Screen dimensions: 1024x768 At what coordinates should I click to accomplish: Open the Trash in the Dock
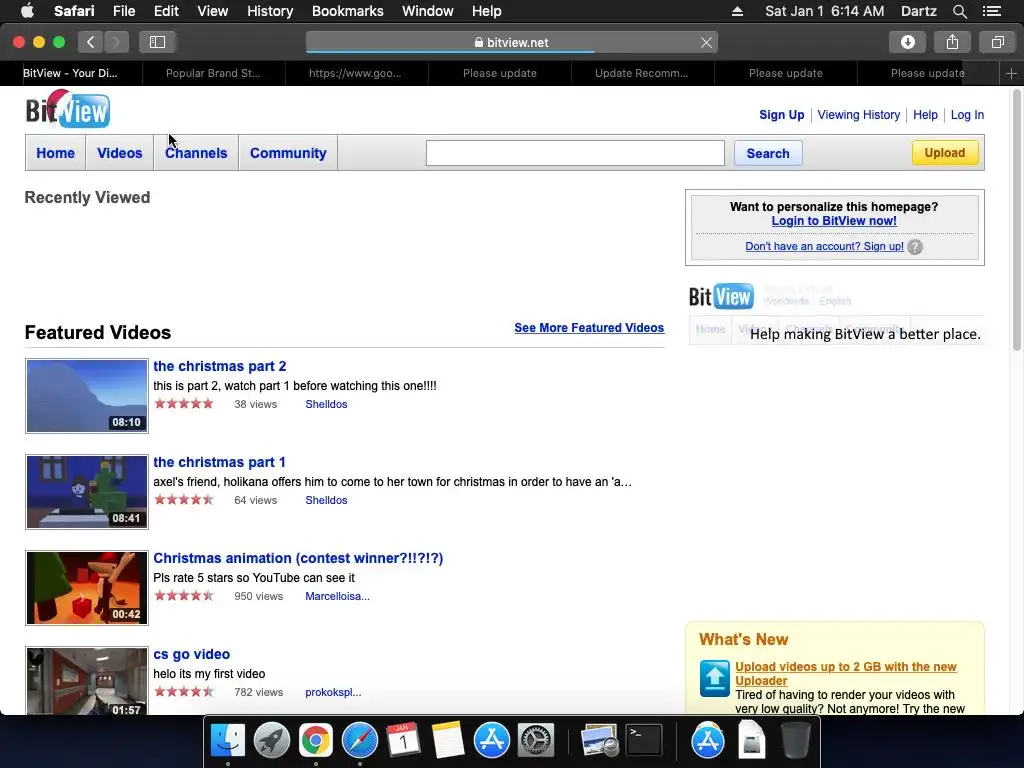(x=795, y=741)
